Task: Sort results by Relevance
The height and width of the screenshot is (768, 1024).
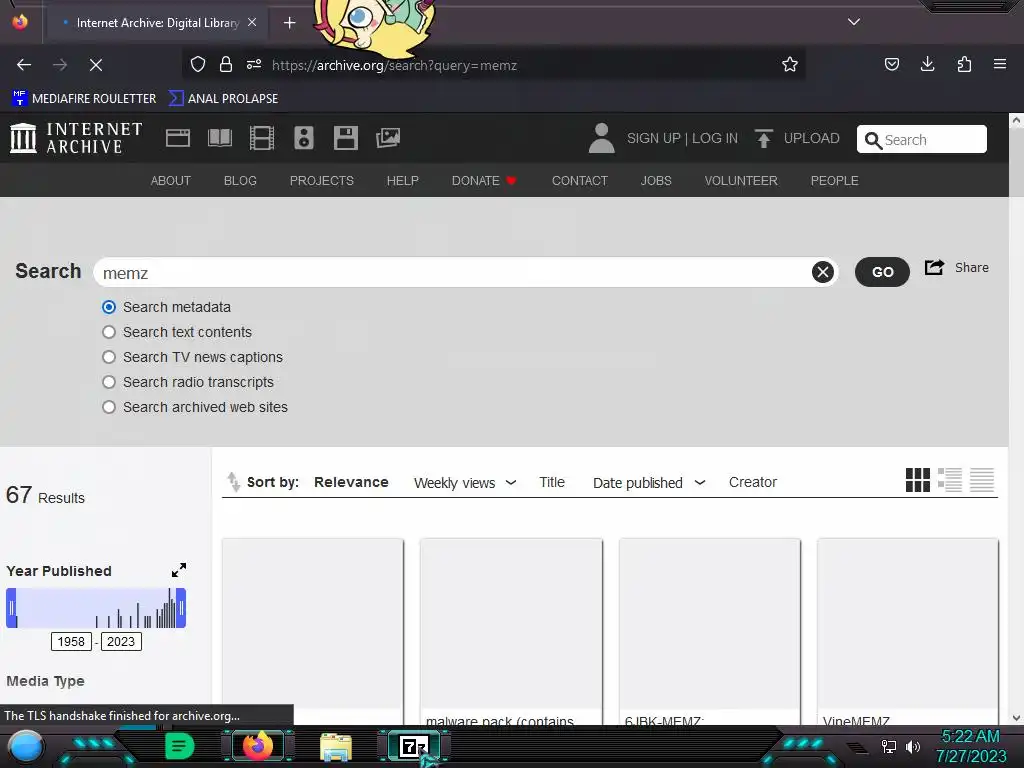Action: (351, 482)
